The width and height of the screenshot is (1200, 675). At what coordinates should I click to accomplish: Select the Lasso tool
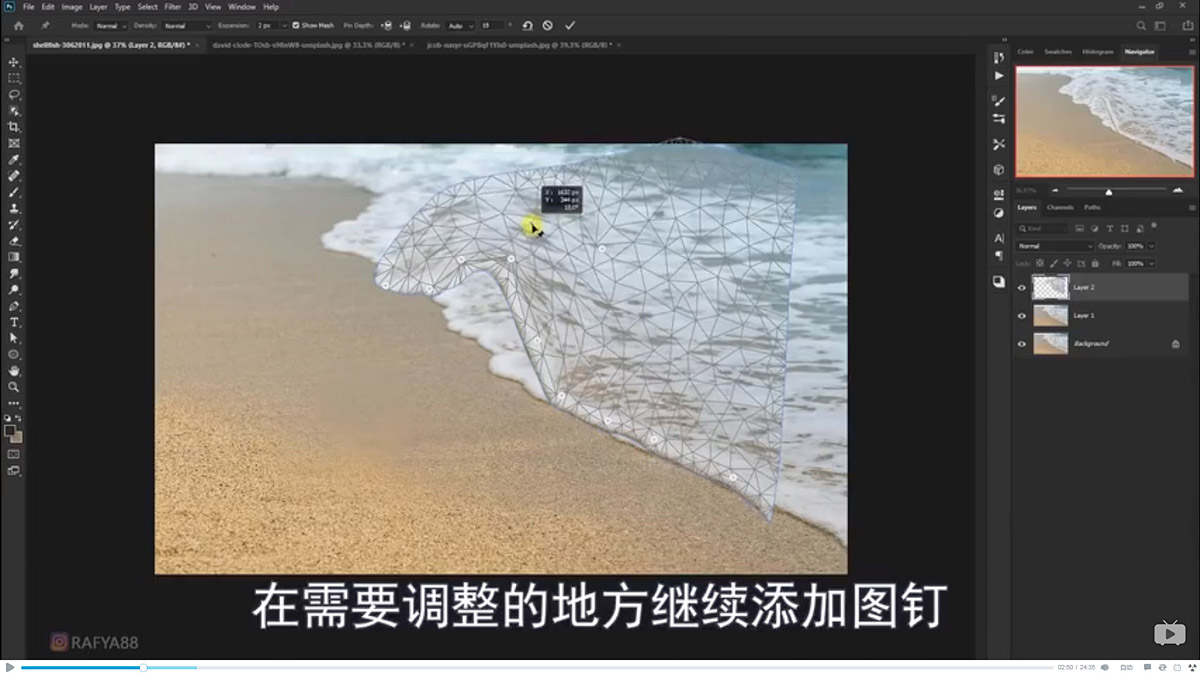click(14, 94)
